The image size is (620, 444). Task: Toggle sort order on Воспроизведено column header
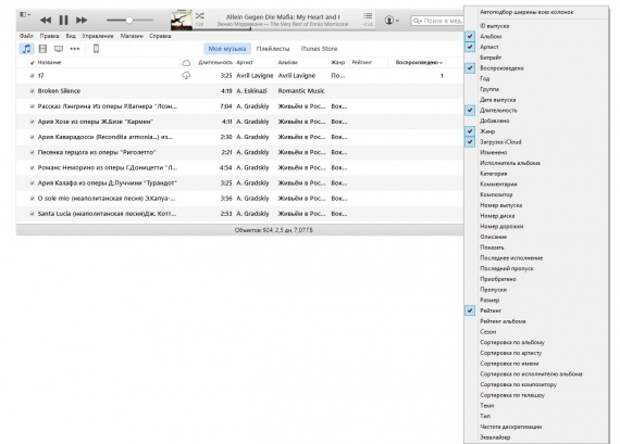coord(418,62)
